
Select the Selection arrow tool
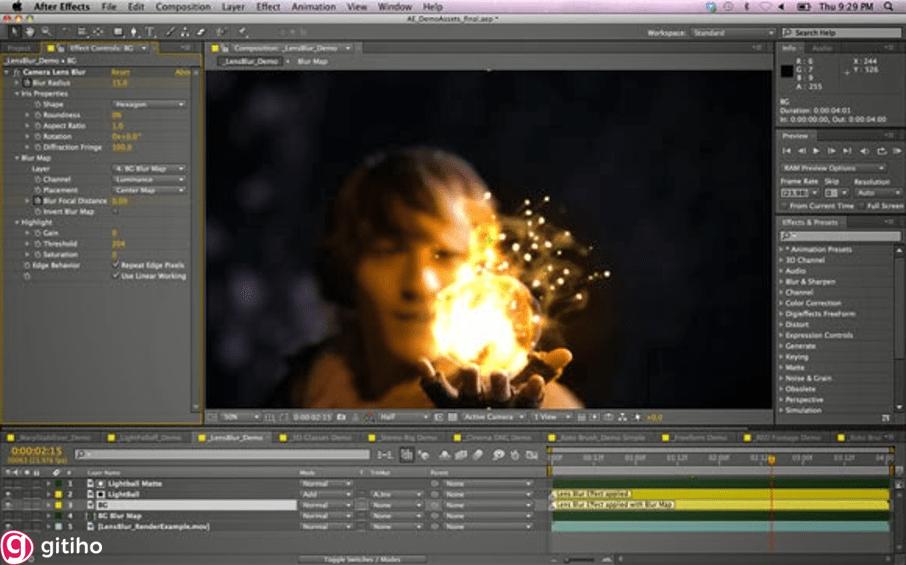[x=13, y=32]
